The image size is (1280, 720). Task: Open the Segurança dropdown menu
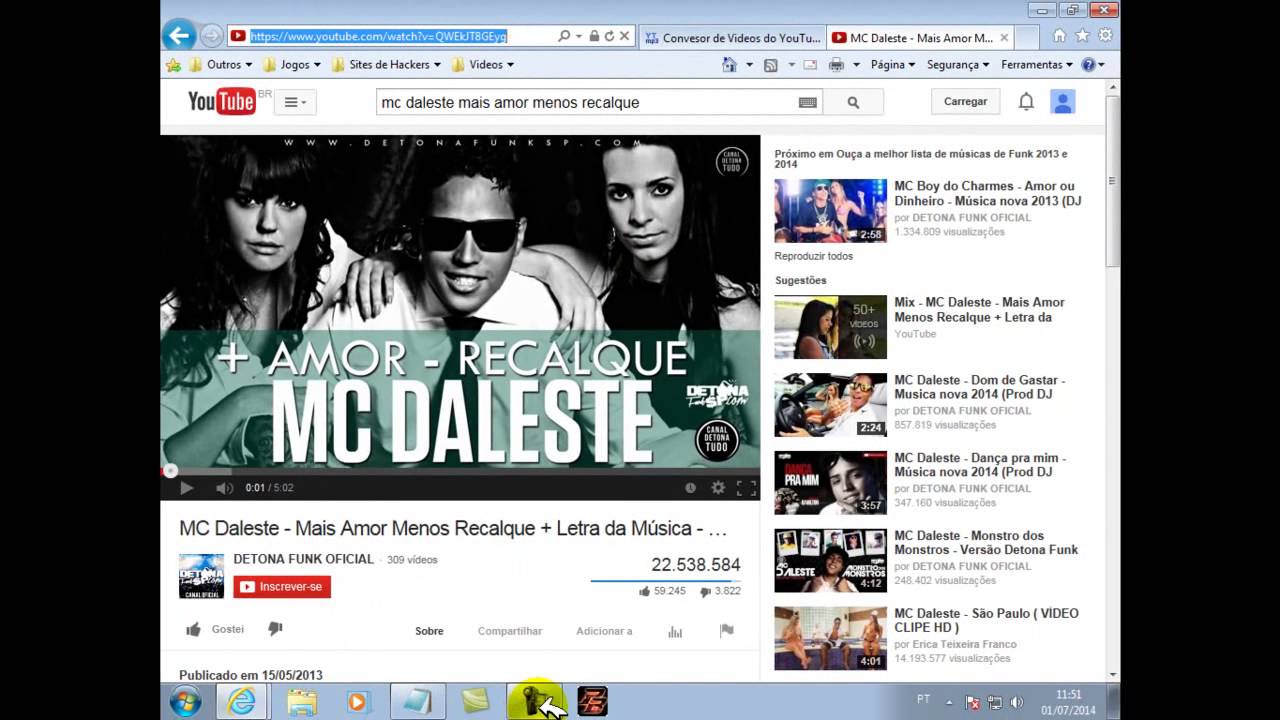coord(958,65)
